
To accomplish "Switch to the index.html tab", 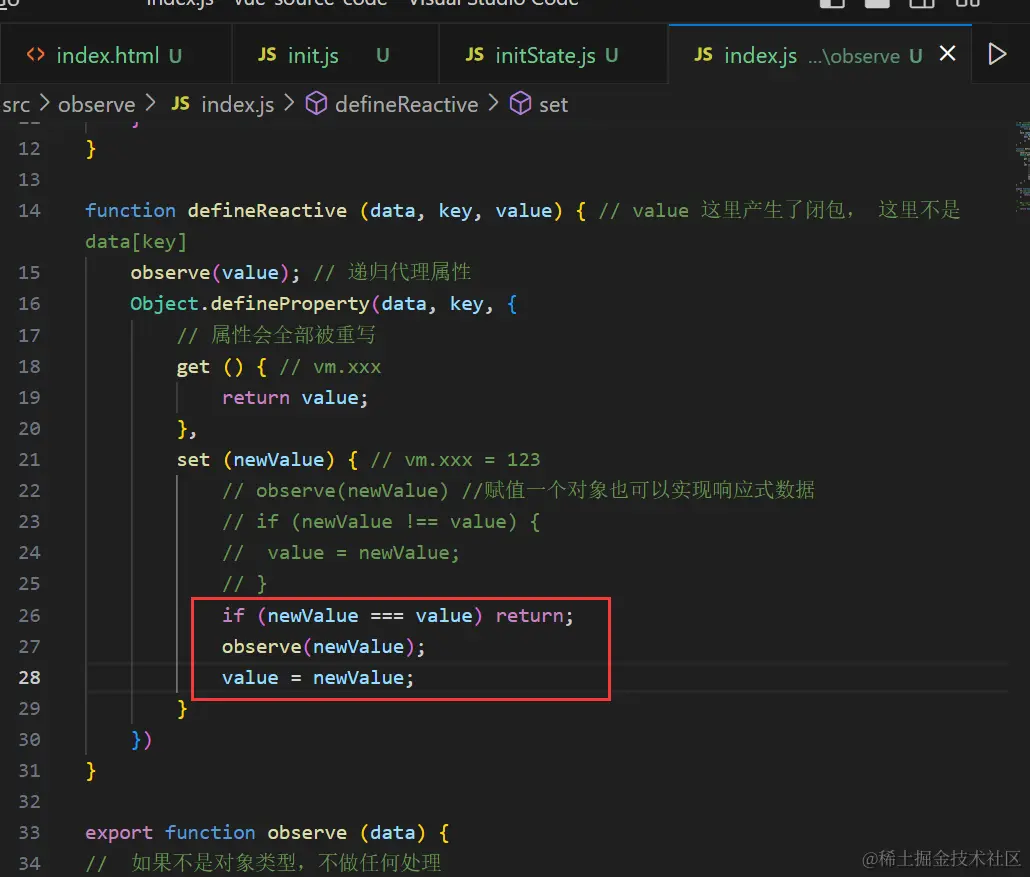I will (x=116, y=55).
